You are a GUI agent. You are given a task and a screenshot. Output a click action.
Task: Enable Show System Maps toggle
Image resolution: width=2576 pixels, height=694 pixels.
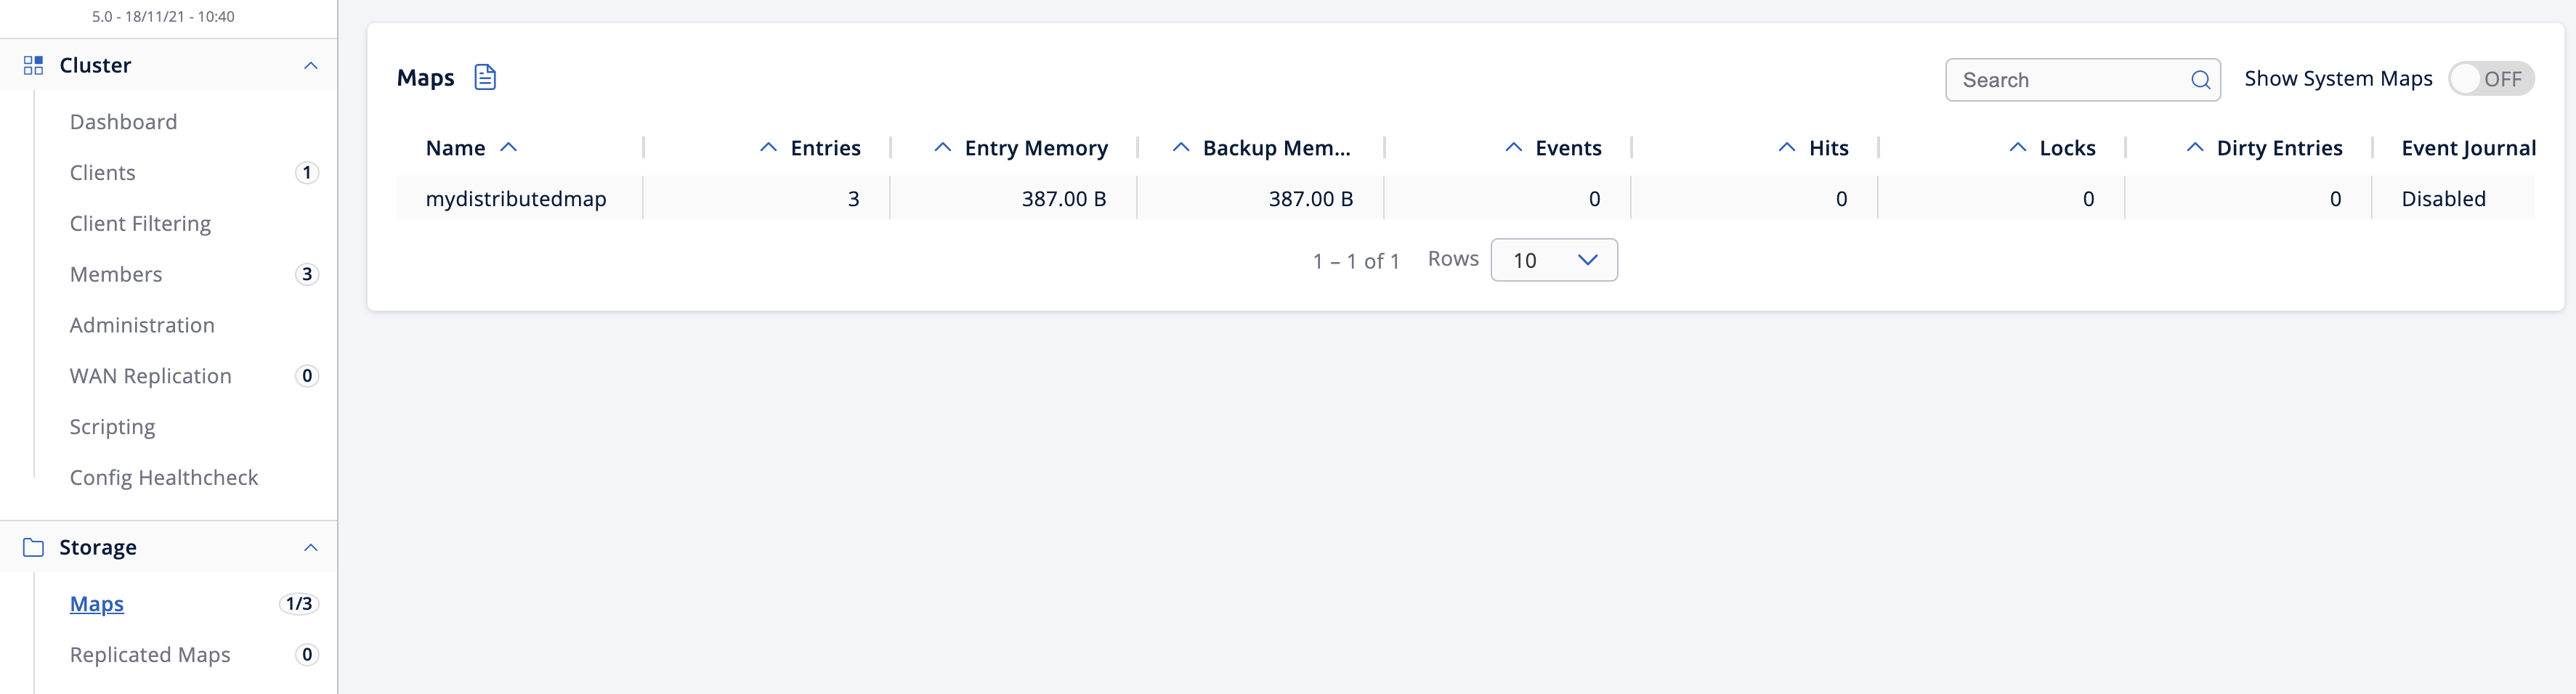[2490, 79]
